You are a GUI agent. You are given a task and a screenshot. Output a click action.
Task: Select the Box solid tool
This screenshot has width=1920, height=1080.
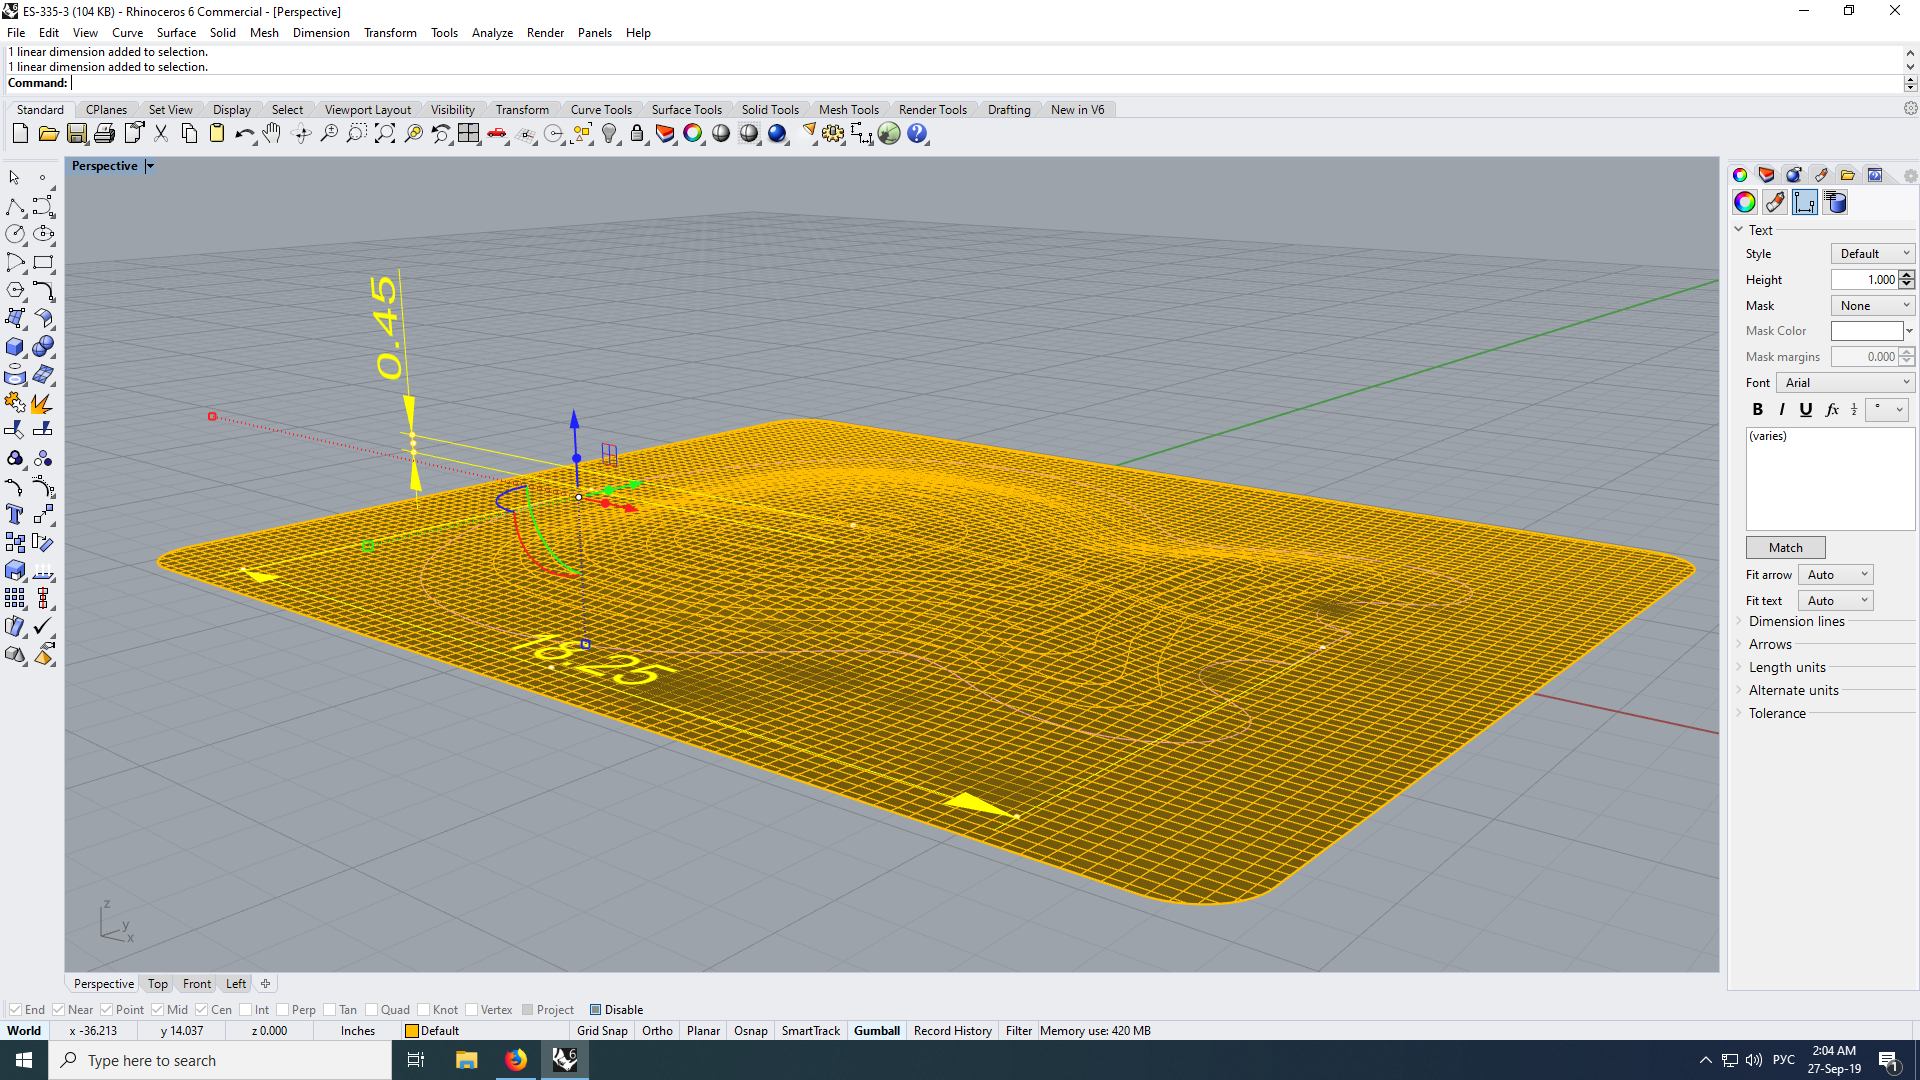click(15, 347)
